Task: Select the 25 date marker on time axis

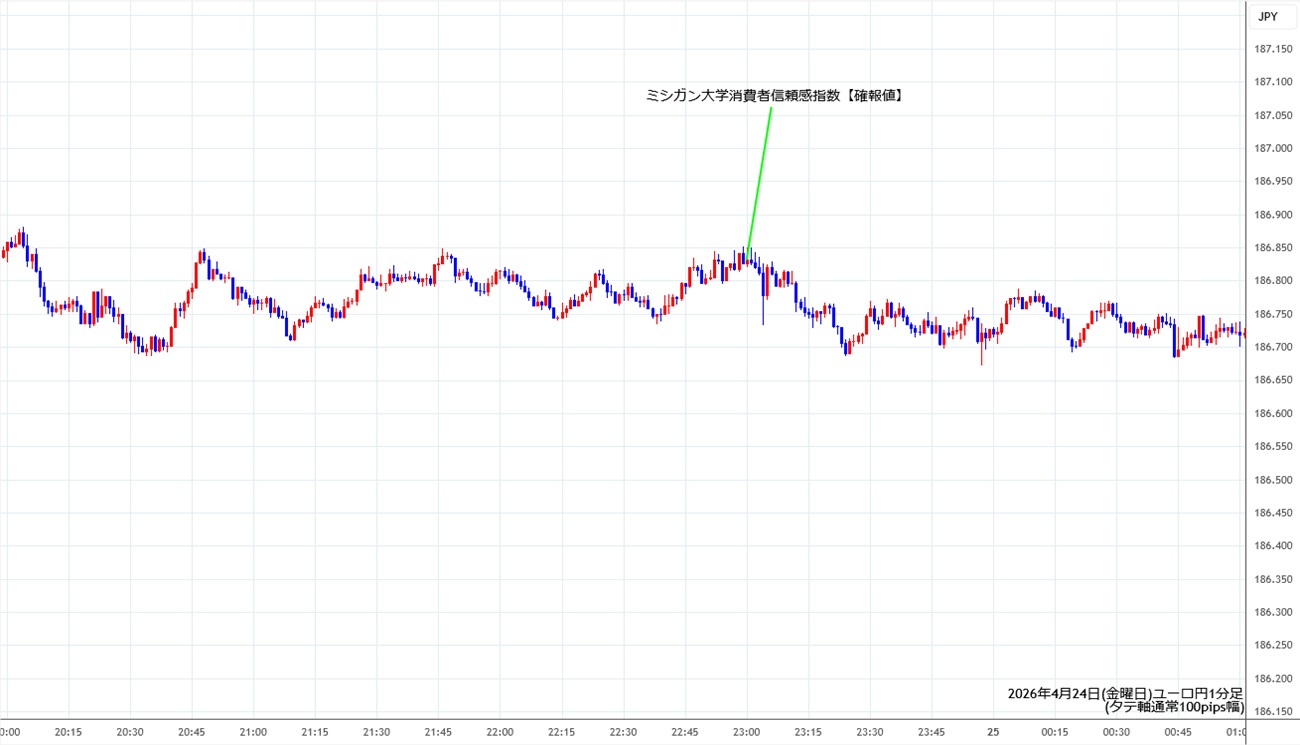Action: point(994,732)
